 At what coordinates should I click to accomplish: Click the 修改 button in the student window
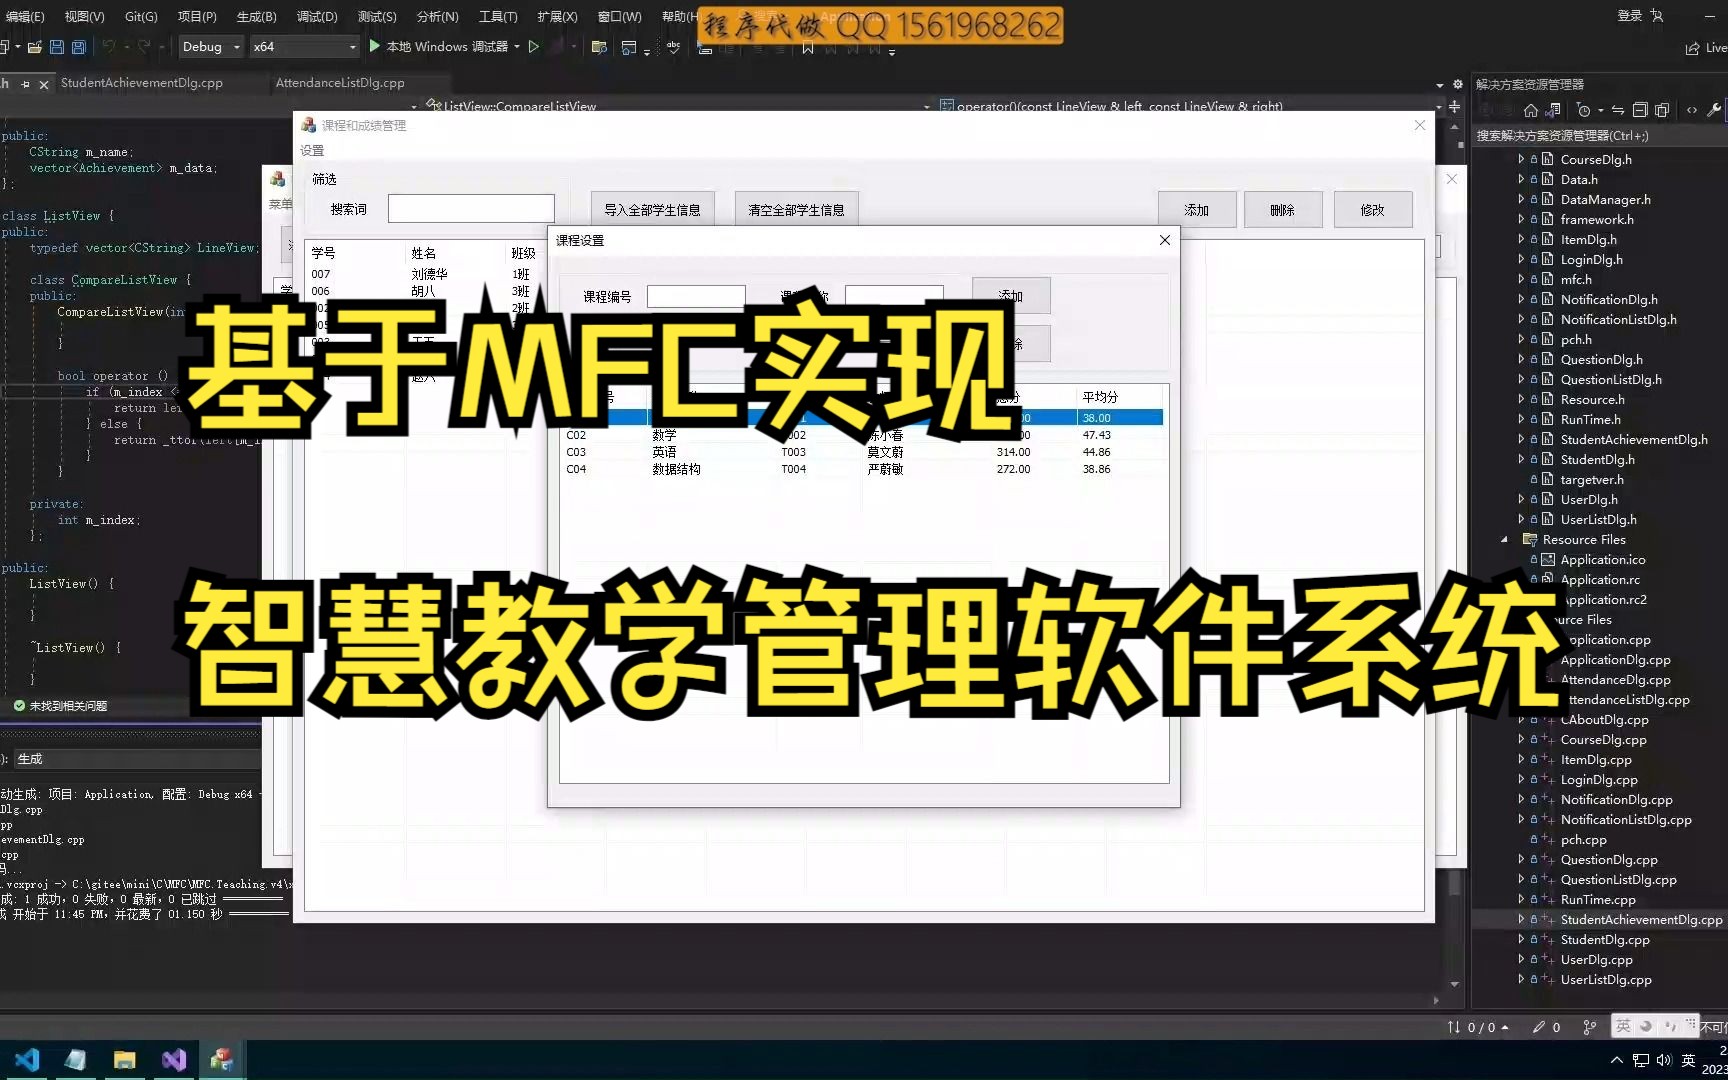click(1372, 210)
